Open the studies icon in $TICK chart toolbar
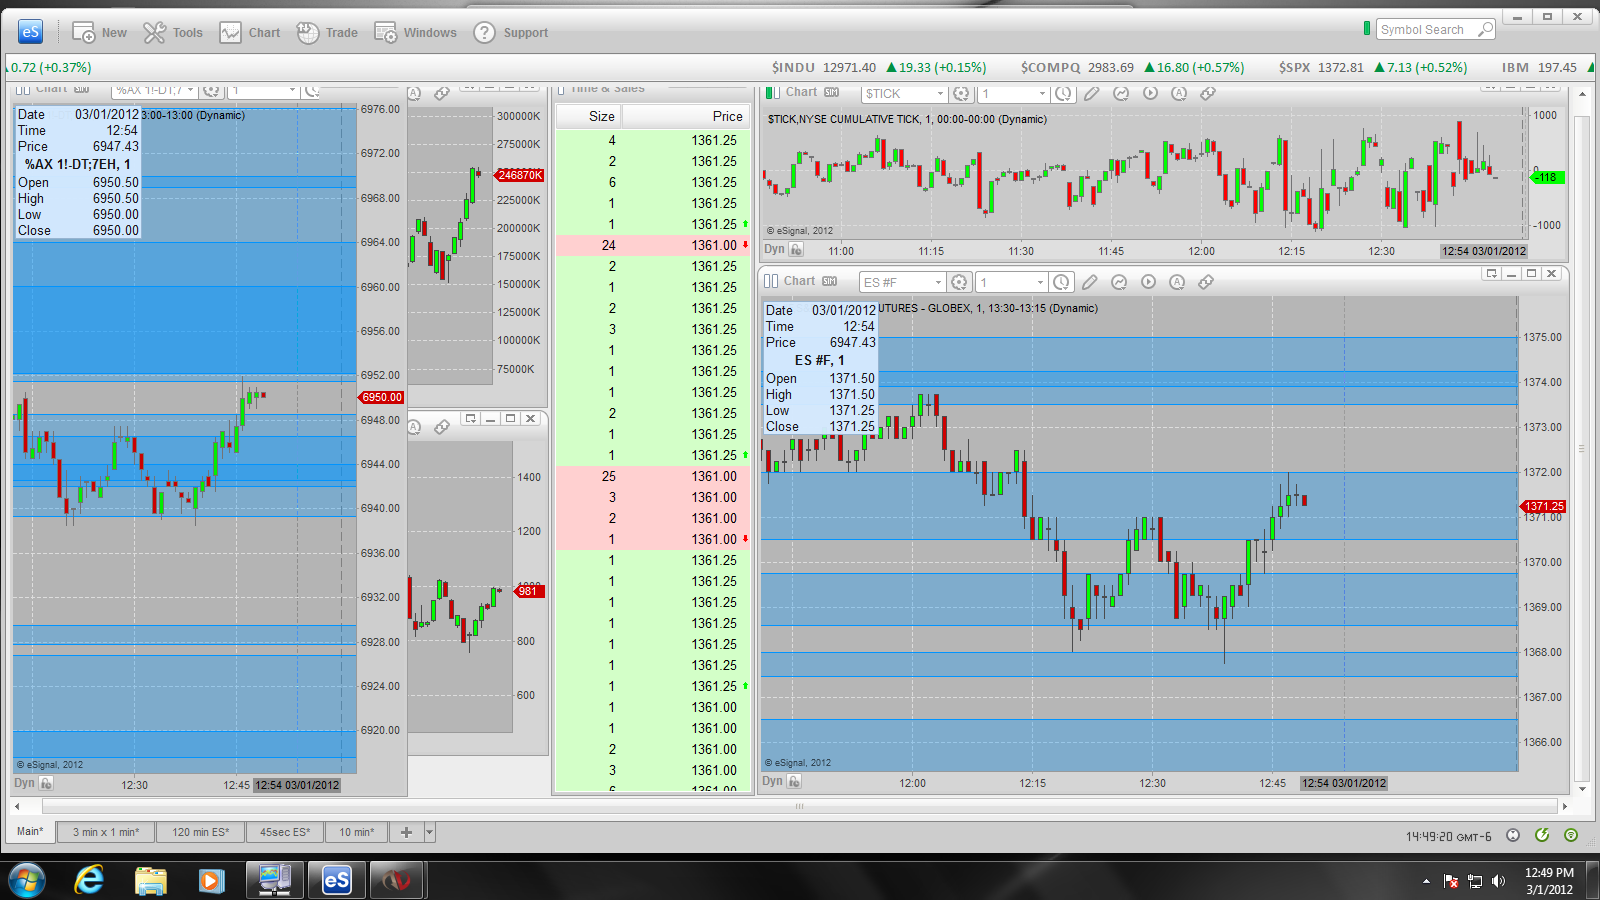Viewport: 1600px width, 900px height. click(1121, 93)
